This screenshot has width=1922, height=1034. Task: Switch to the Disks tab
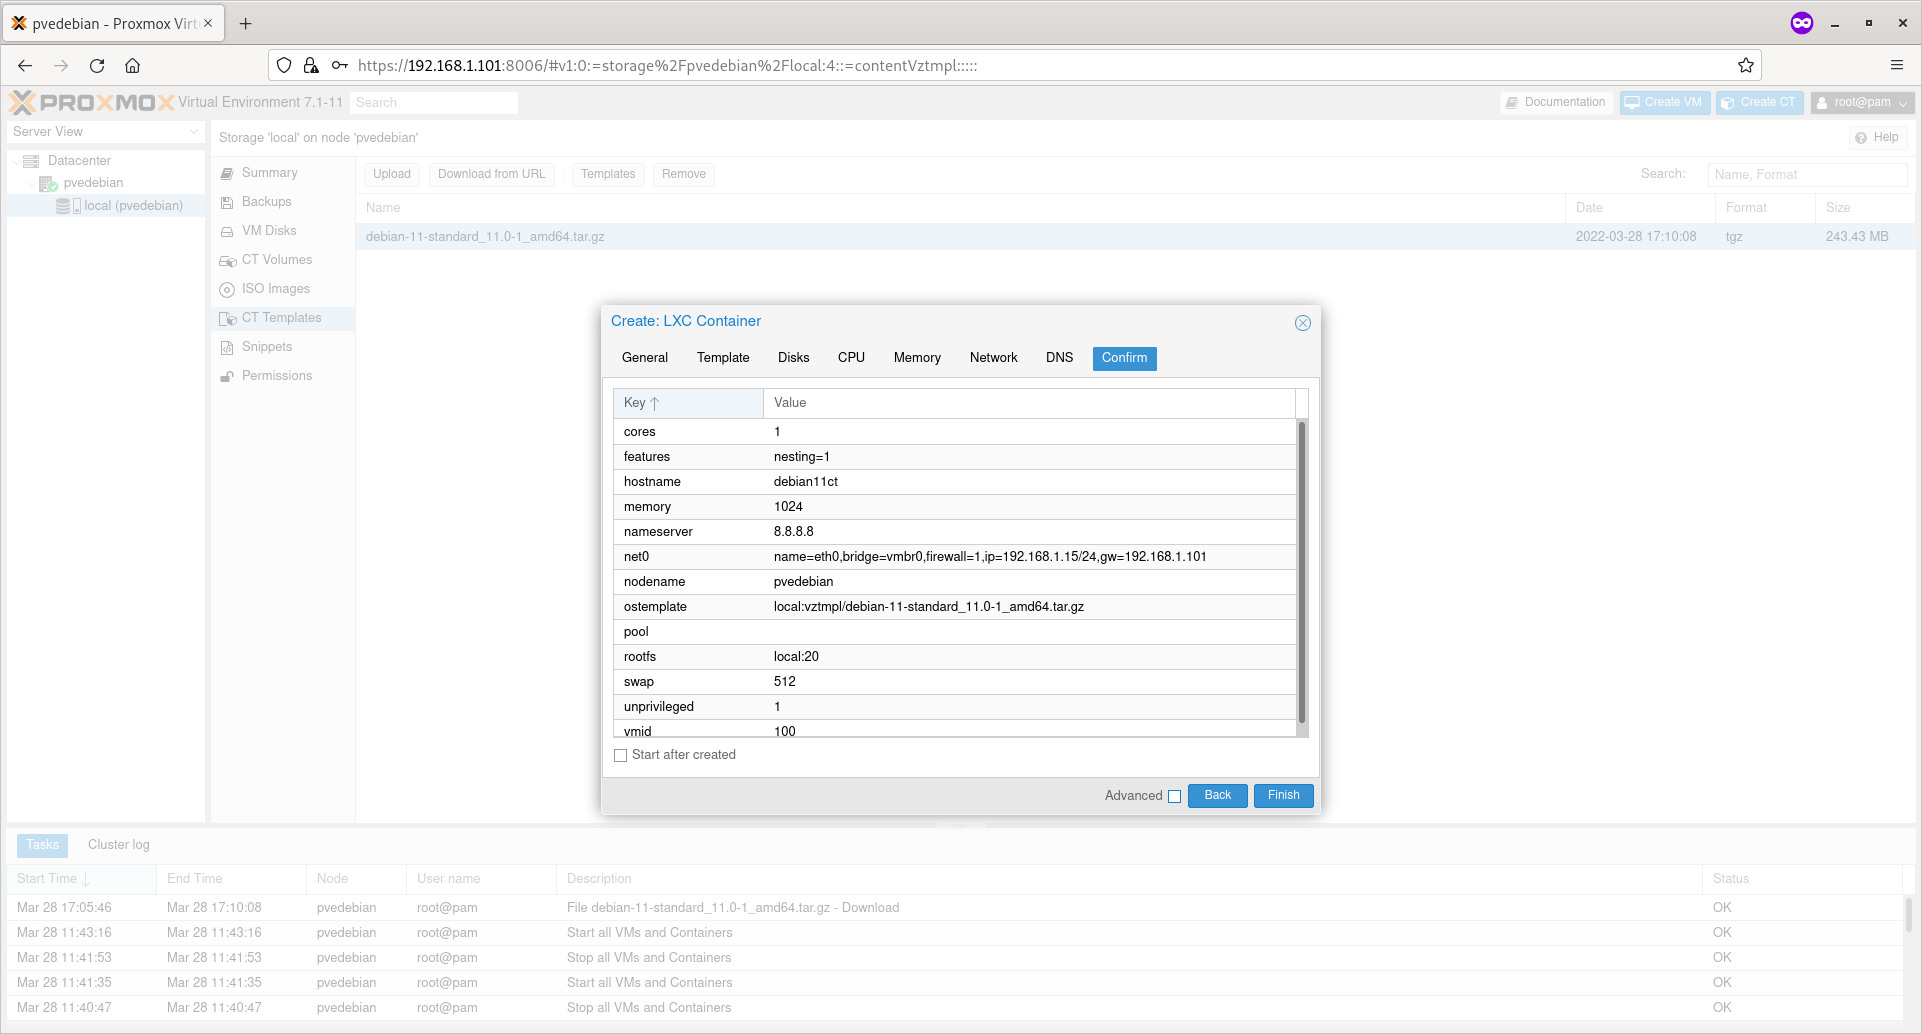tap(794, 358)
